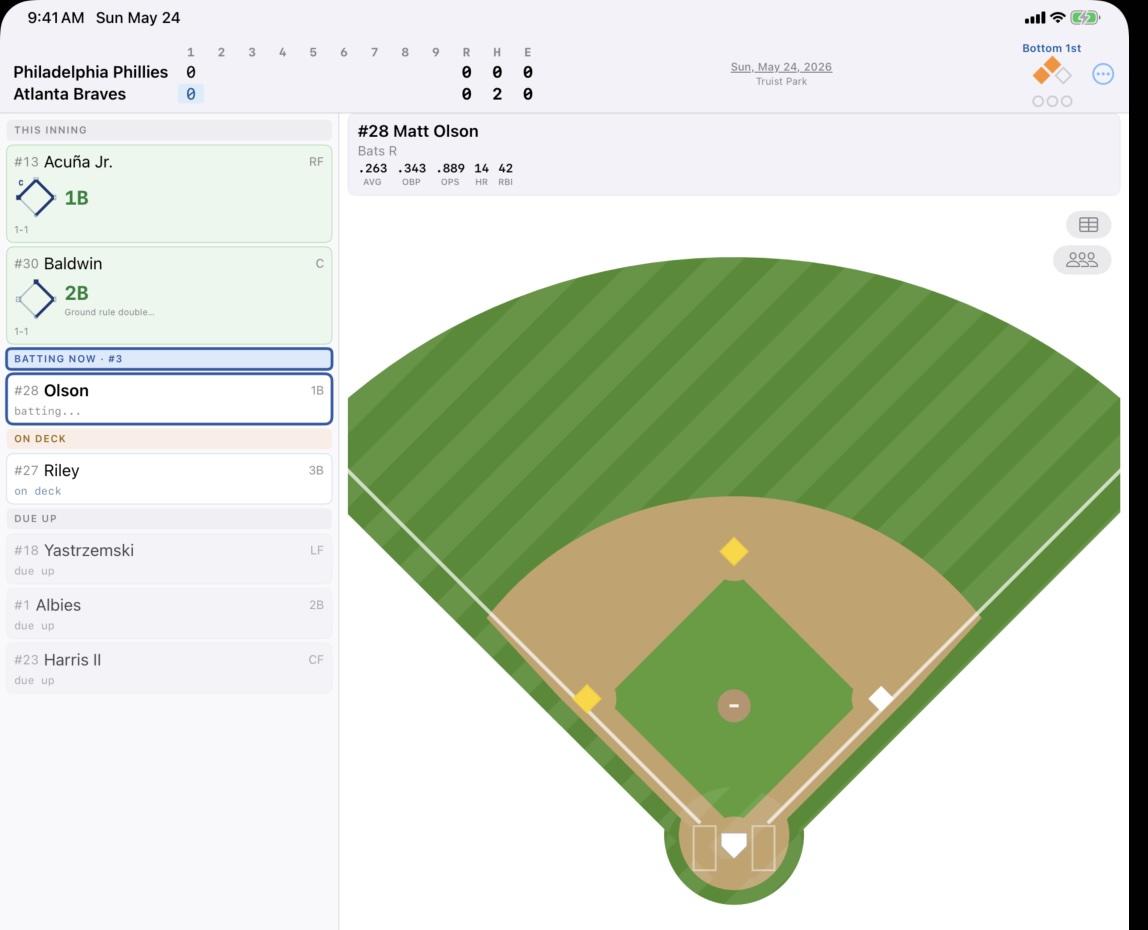Select the highlighted Braves 1st inning score
This screenshot has height=930, width=1148.
(x=190, y=94)
